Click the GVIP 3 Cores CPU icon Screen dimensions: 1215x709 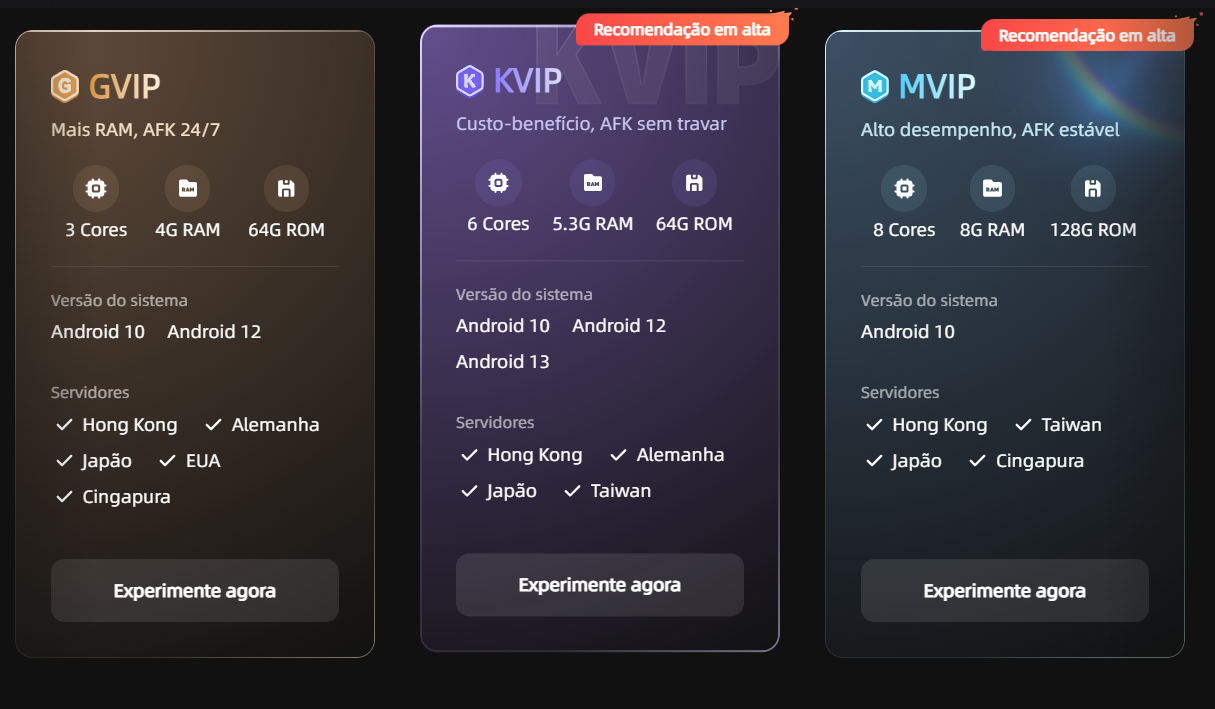pos(96,188)
